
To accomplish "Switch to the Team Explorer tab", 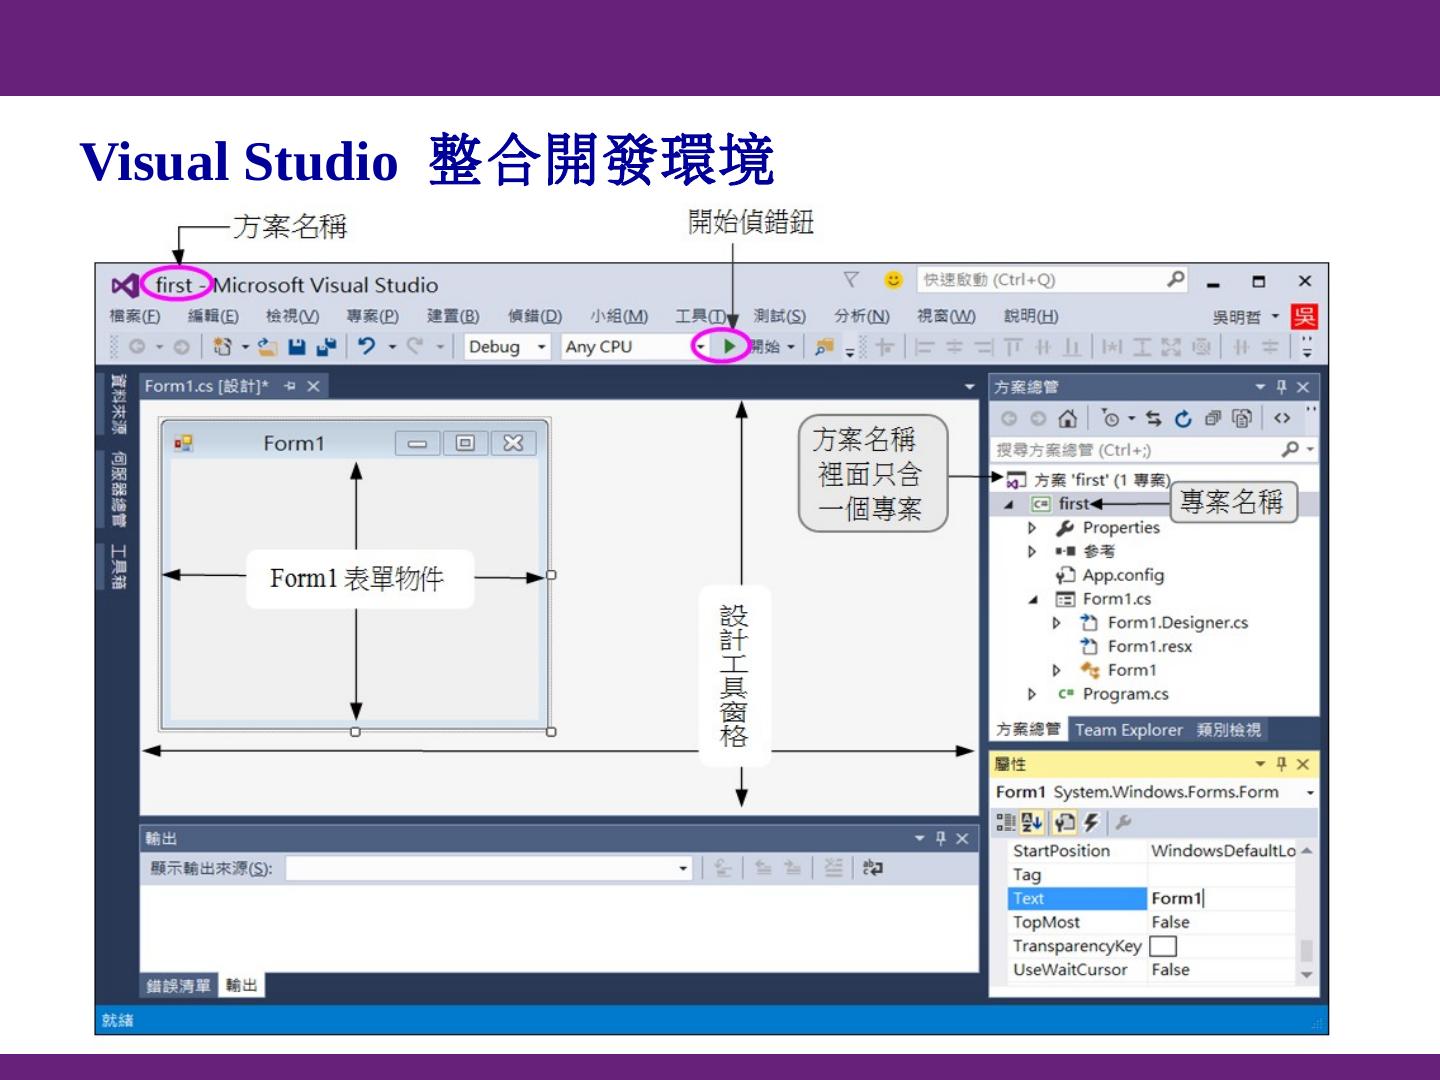I will click(x=1128, y=730).
